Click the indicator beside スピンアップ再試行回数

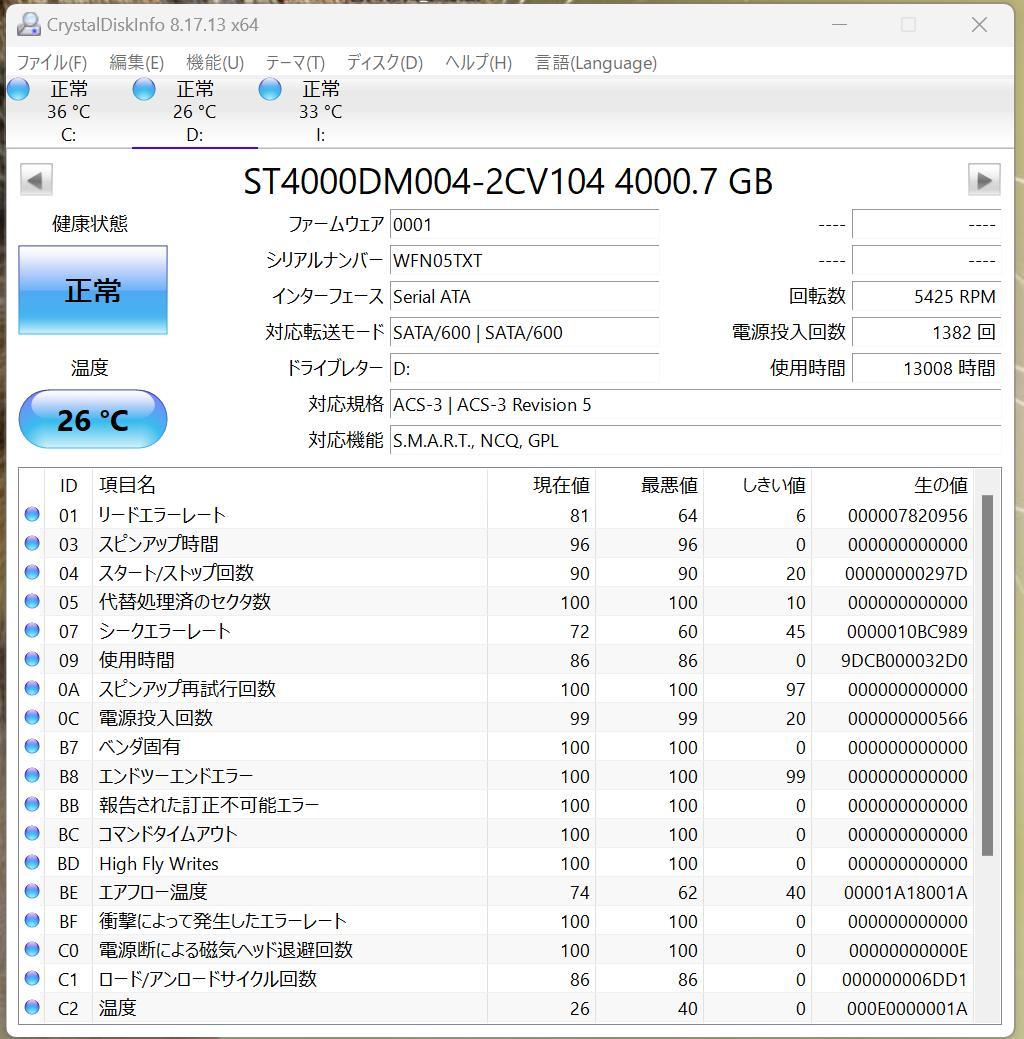(x=32, y=688)
